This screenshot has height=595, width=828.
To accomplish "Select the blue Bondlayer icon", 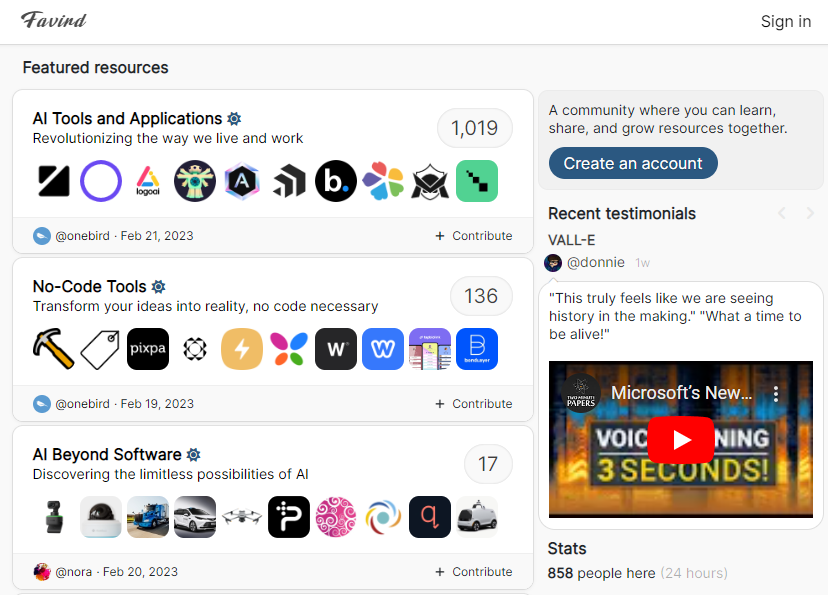I will point(477,349).
